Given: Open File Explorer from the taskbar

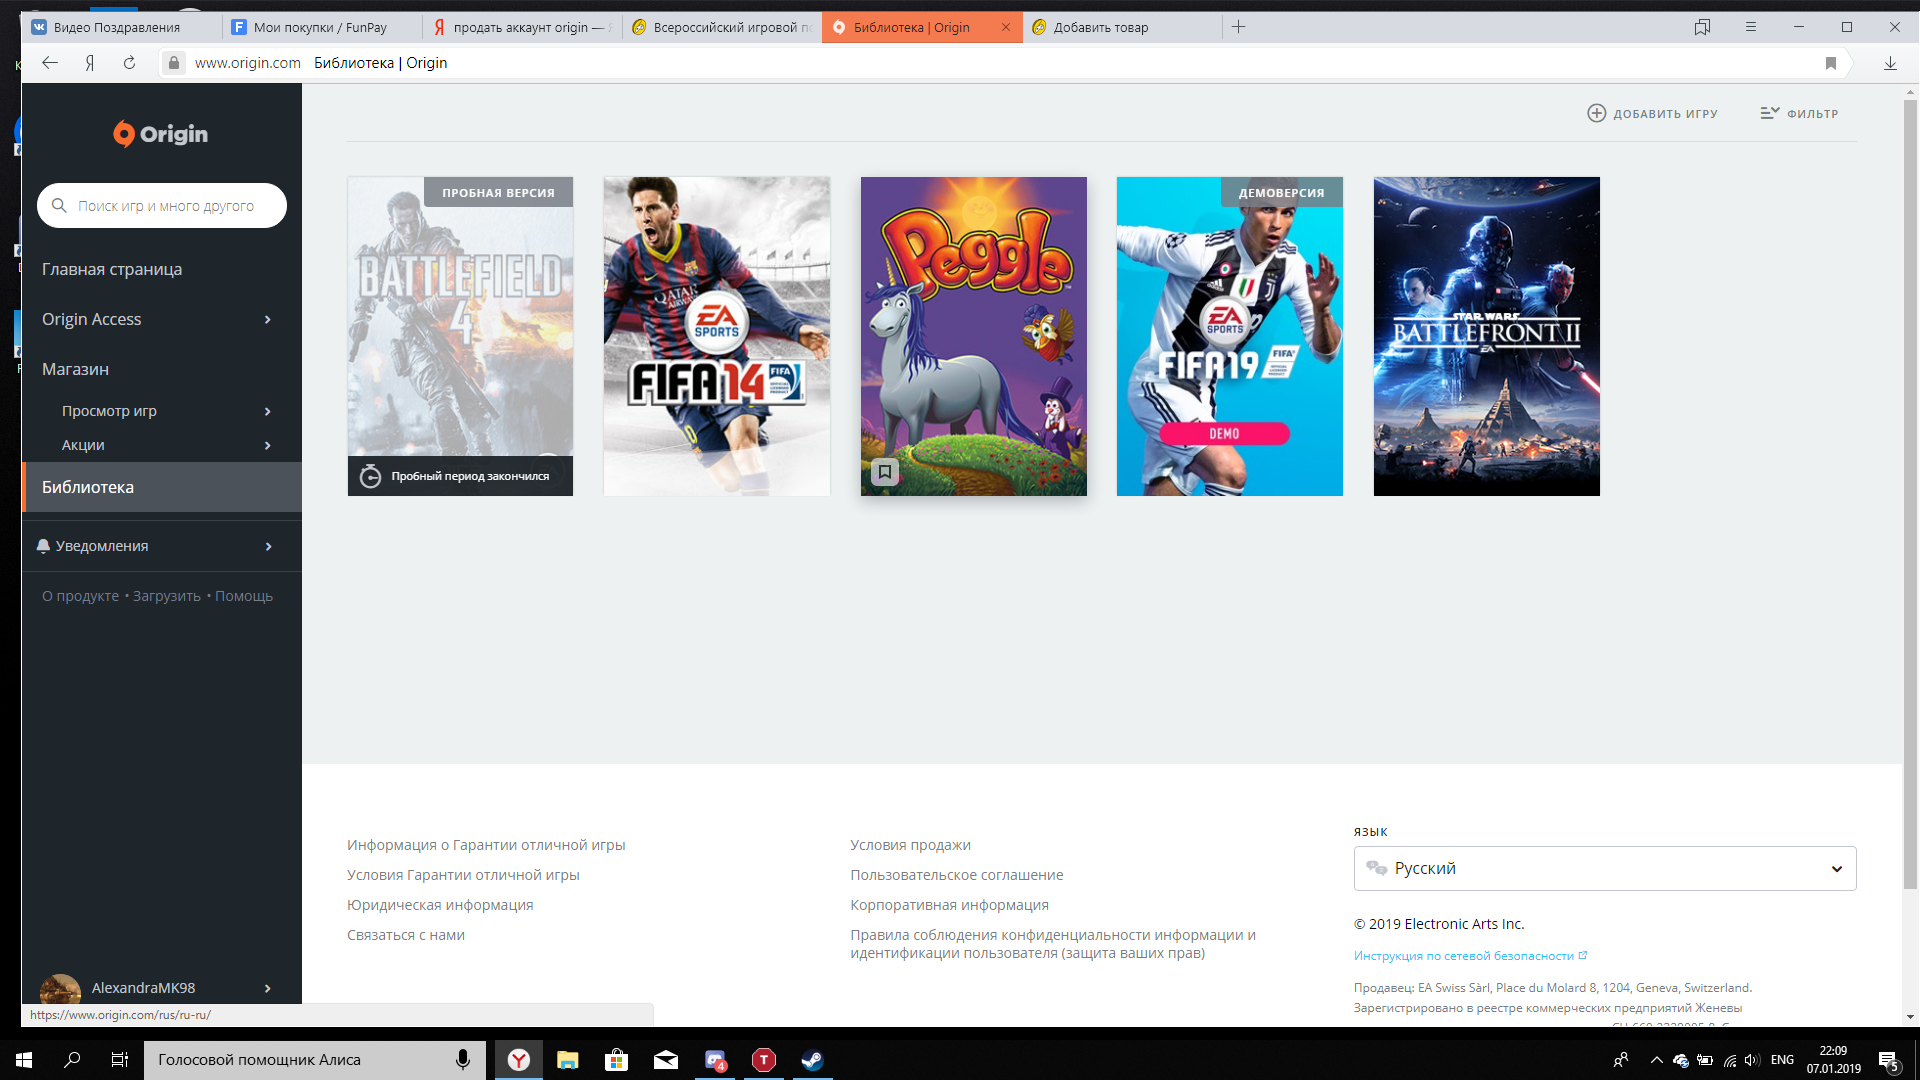Looking at the screenshot, I should [568, 1060].
